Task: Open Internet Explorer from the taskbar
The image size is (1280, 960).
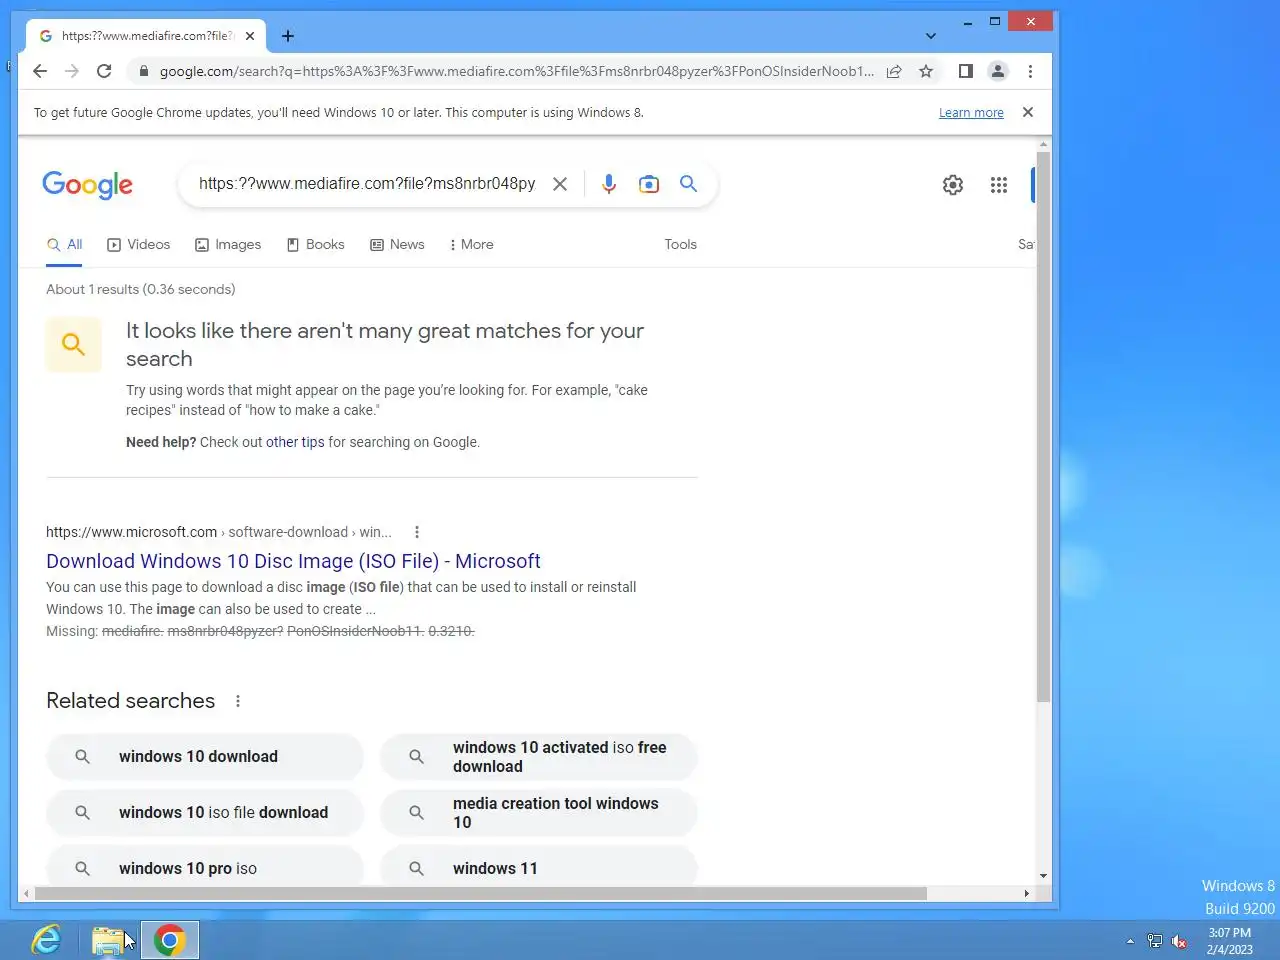Action: coord(46,940)
